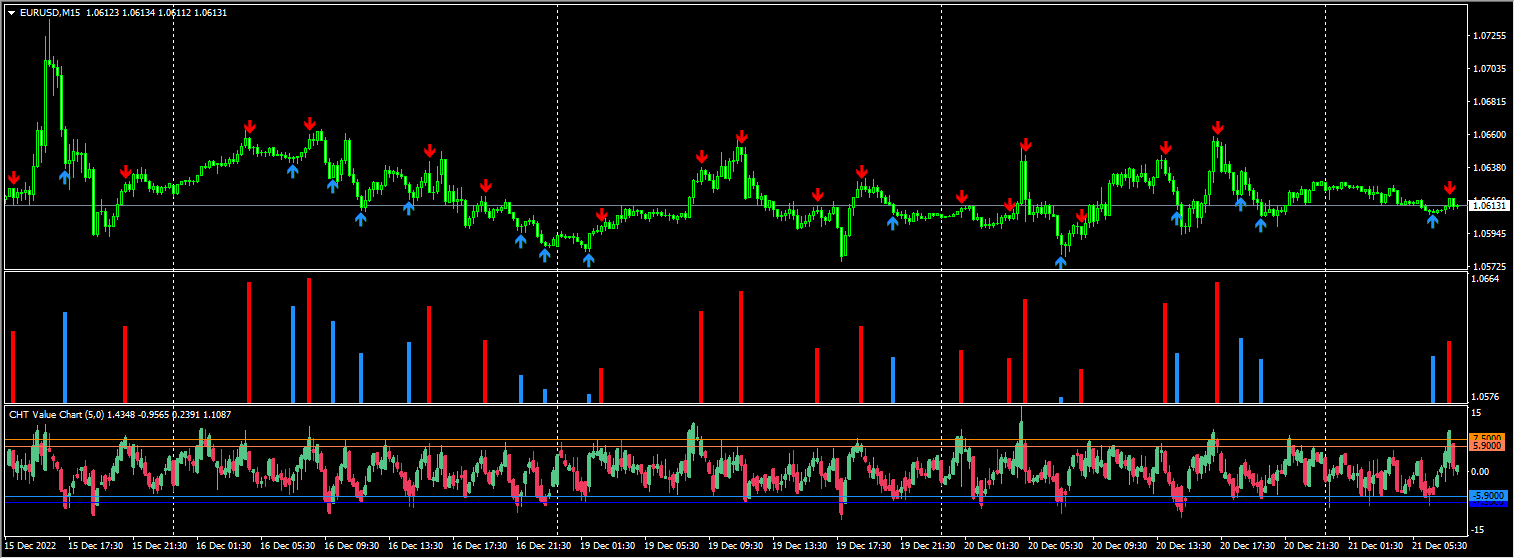Click the 1.0664 scale label of histogram panel
The height and width of the screenshot is (559, 1515).
1486,280
